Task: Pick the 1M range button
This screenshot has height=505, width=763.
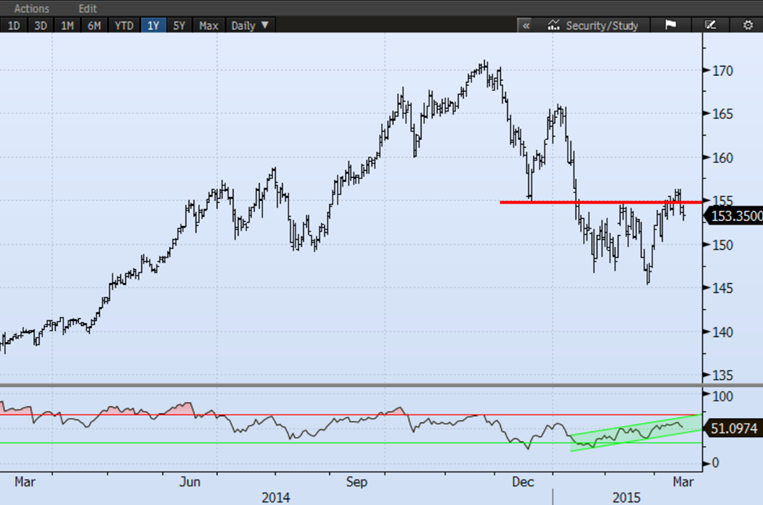Action: pos(67,25)
